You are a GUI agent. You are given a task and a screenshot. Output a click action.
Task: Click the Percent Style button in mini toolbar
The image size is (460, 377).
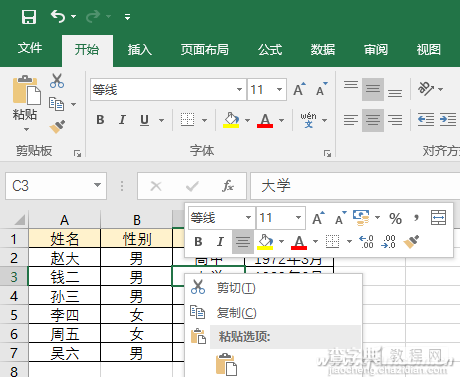click(395, 219)
